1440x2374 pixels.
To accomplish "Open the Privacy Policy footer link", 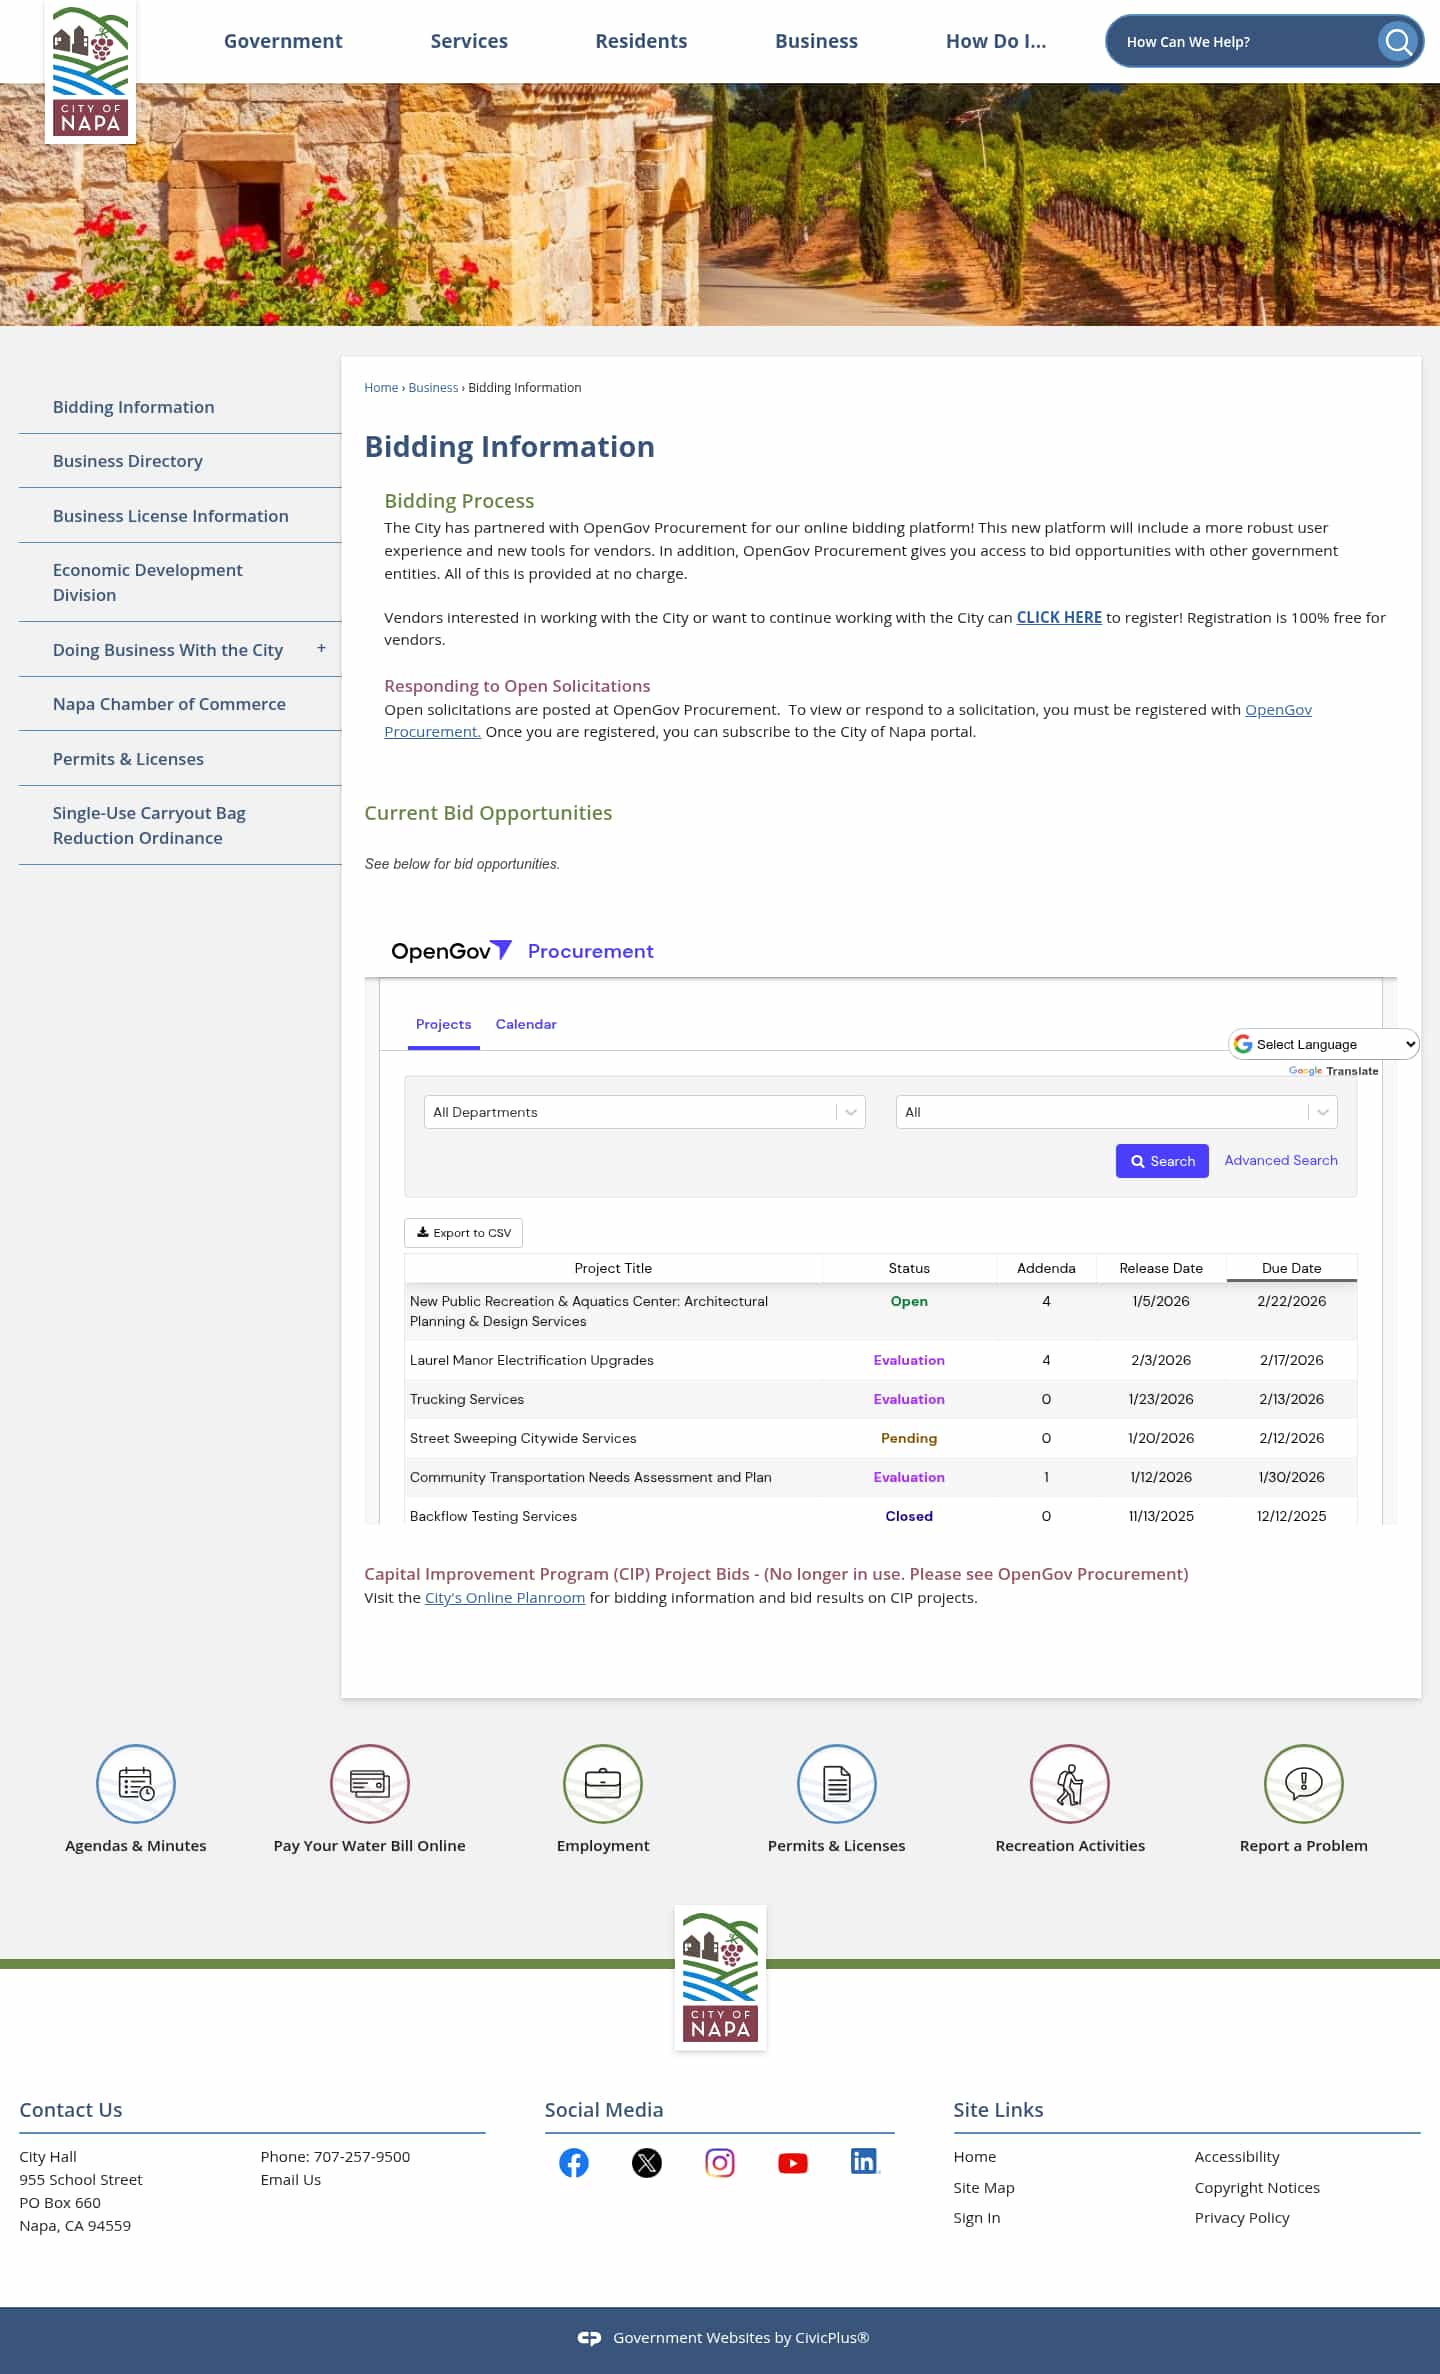I will pyautogui.click(x=1242, y=2218).
